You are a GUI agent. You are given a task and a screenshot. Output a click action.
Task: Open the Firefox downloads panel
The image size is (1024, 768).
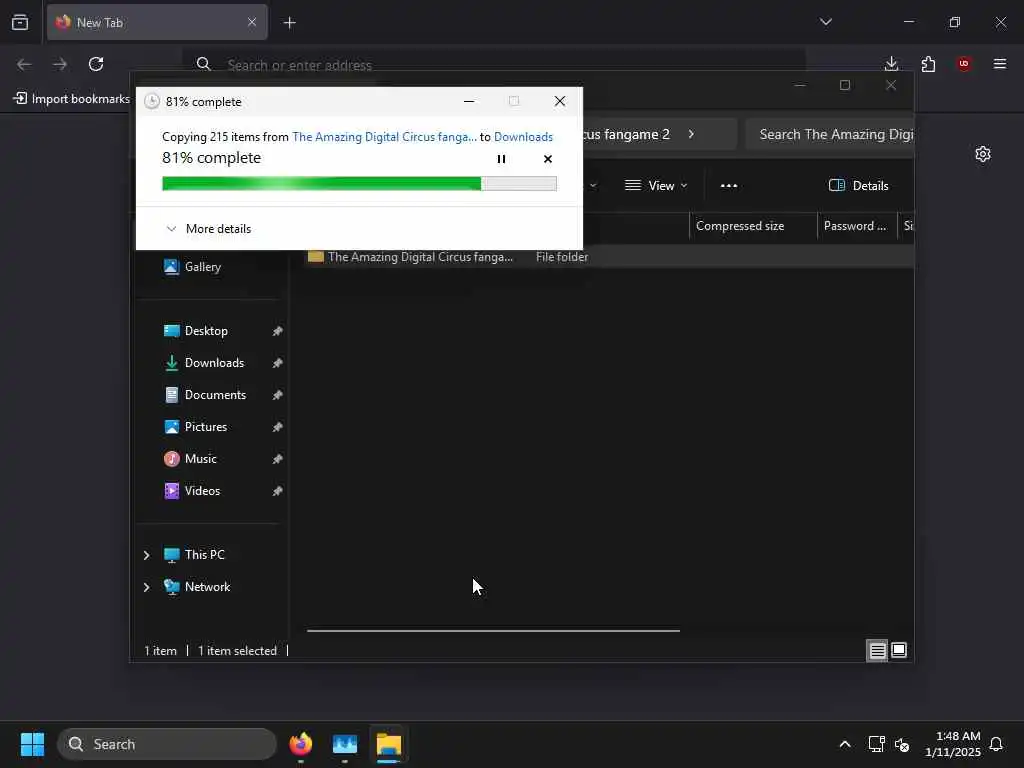coord(891,64)
